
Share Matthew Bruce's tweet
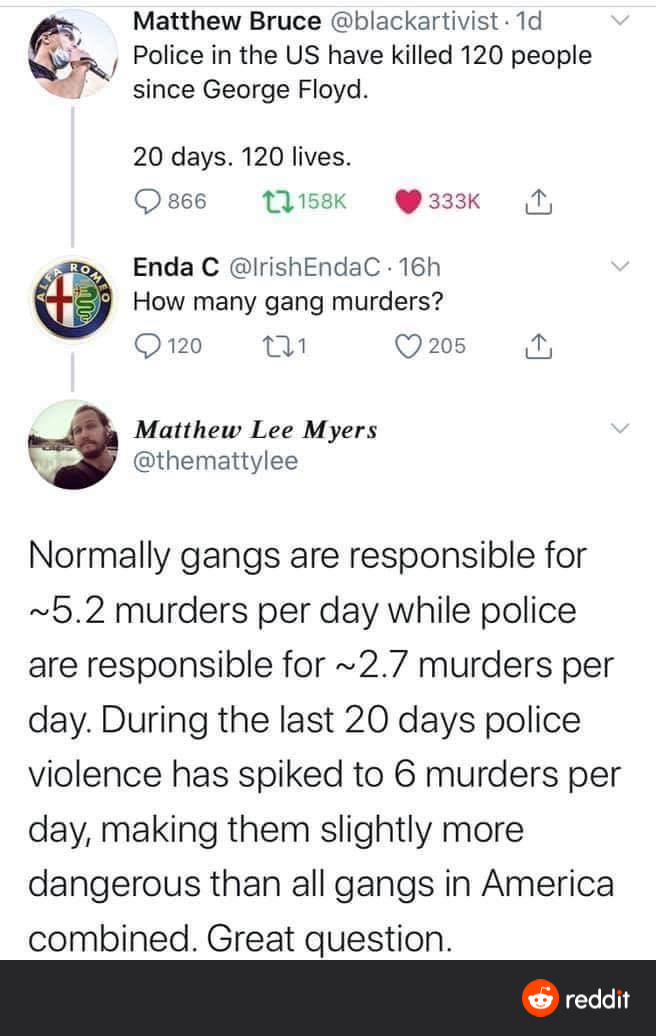[x=537, y=201]
